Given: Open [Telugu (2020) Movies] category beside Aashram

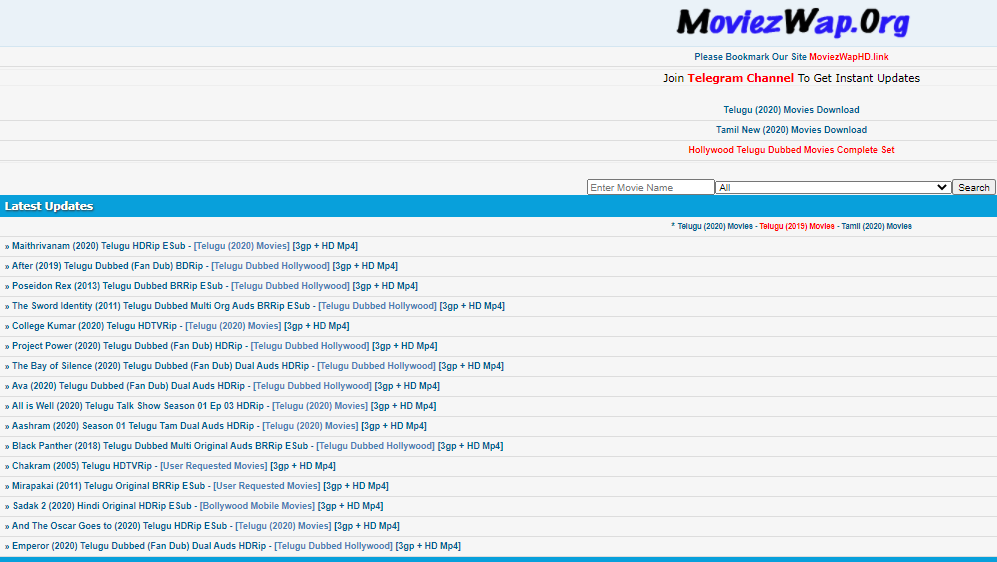Looking at the screenshot, I should pyautogui.click(x=310, y=426).
